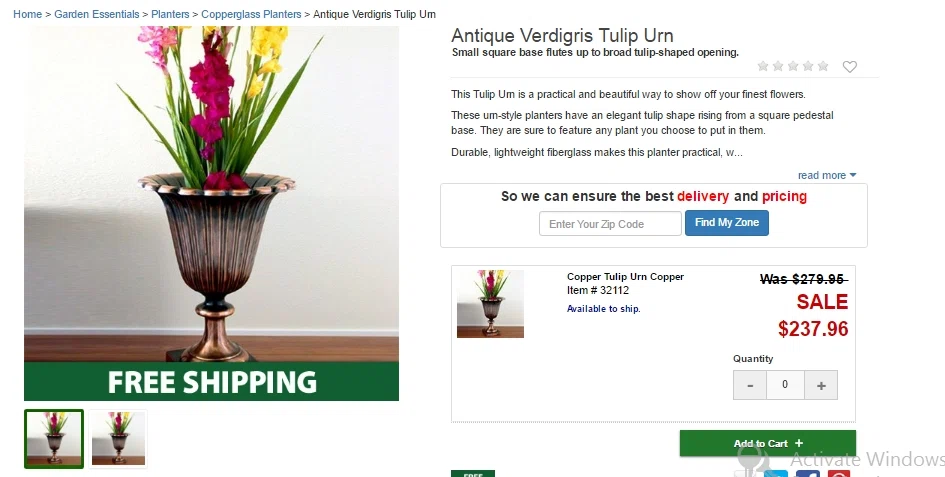
Task: Return to Home via breadcrumb
Action: coord(28,14)
